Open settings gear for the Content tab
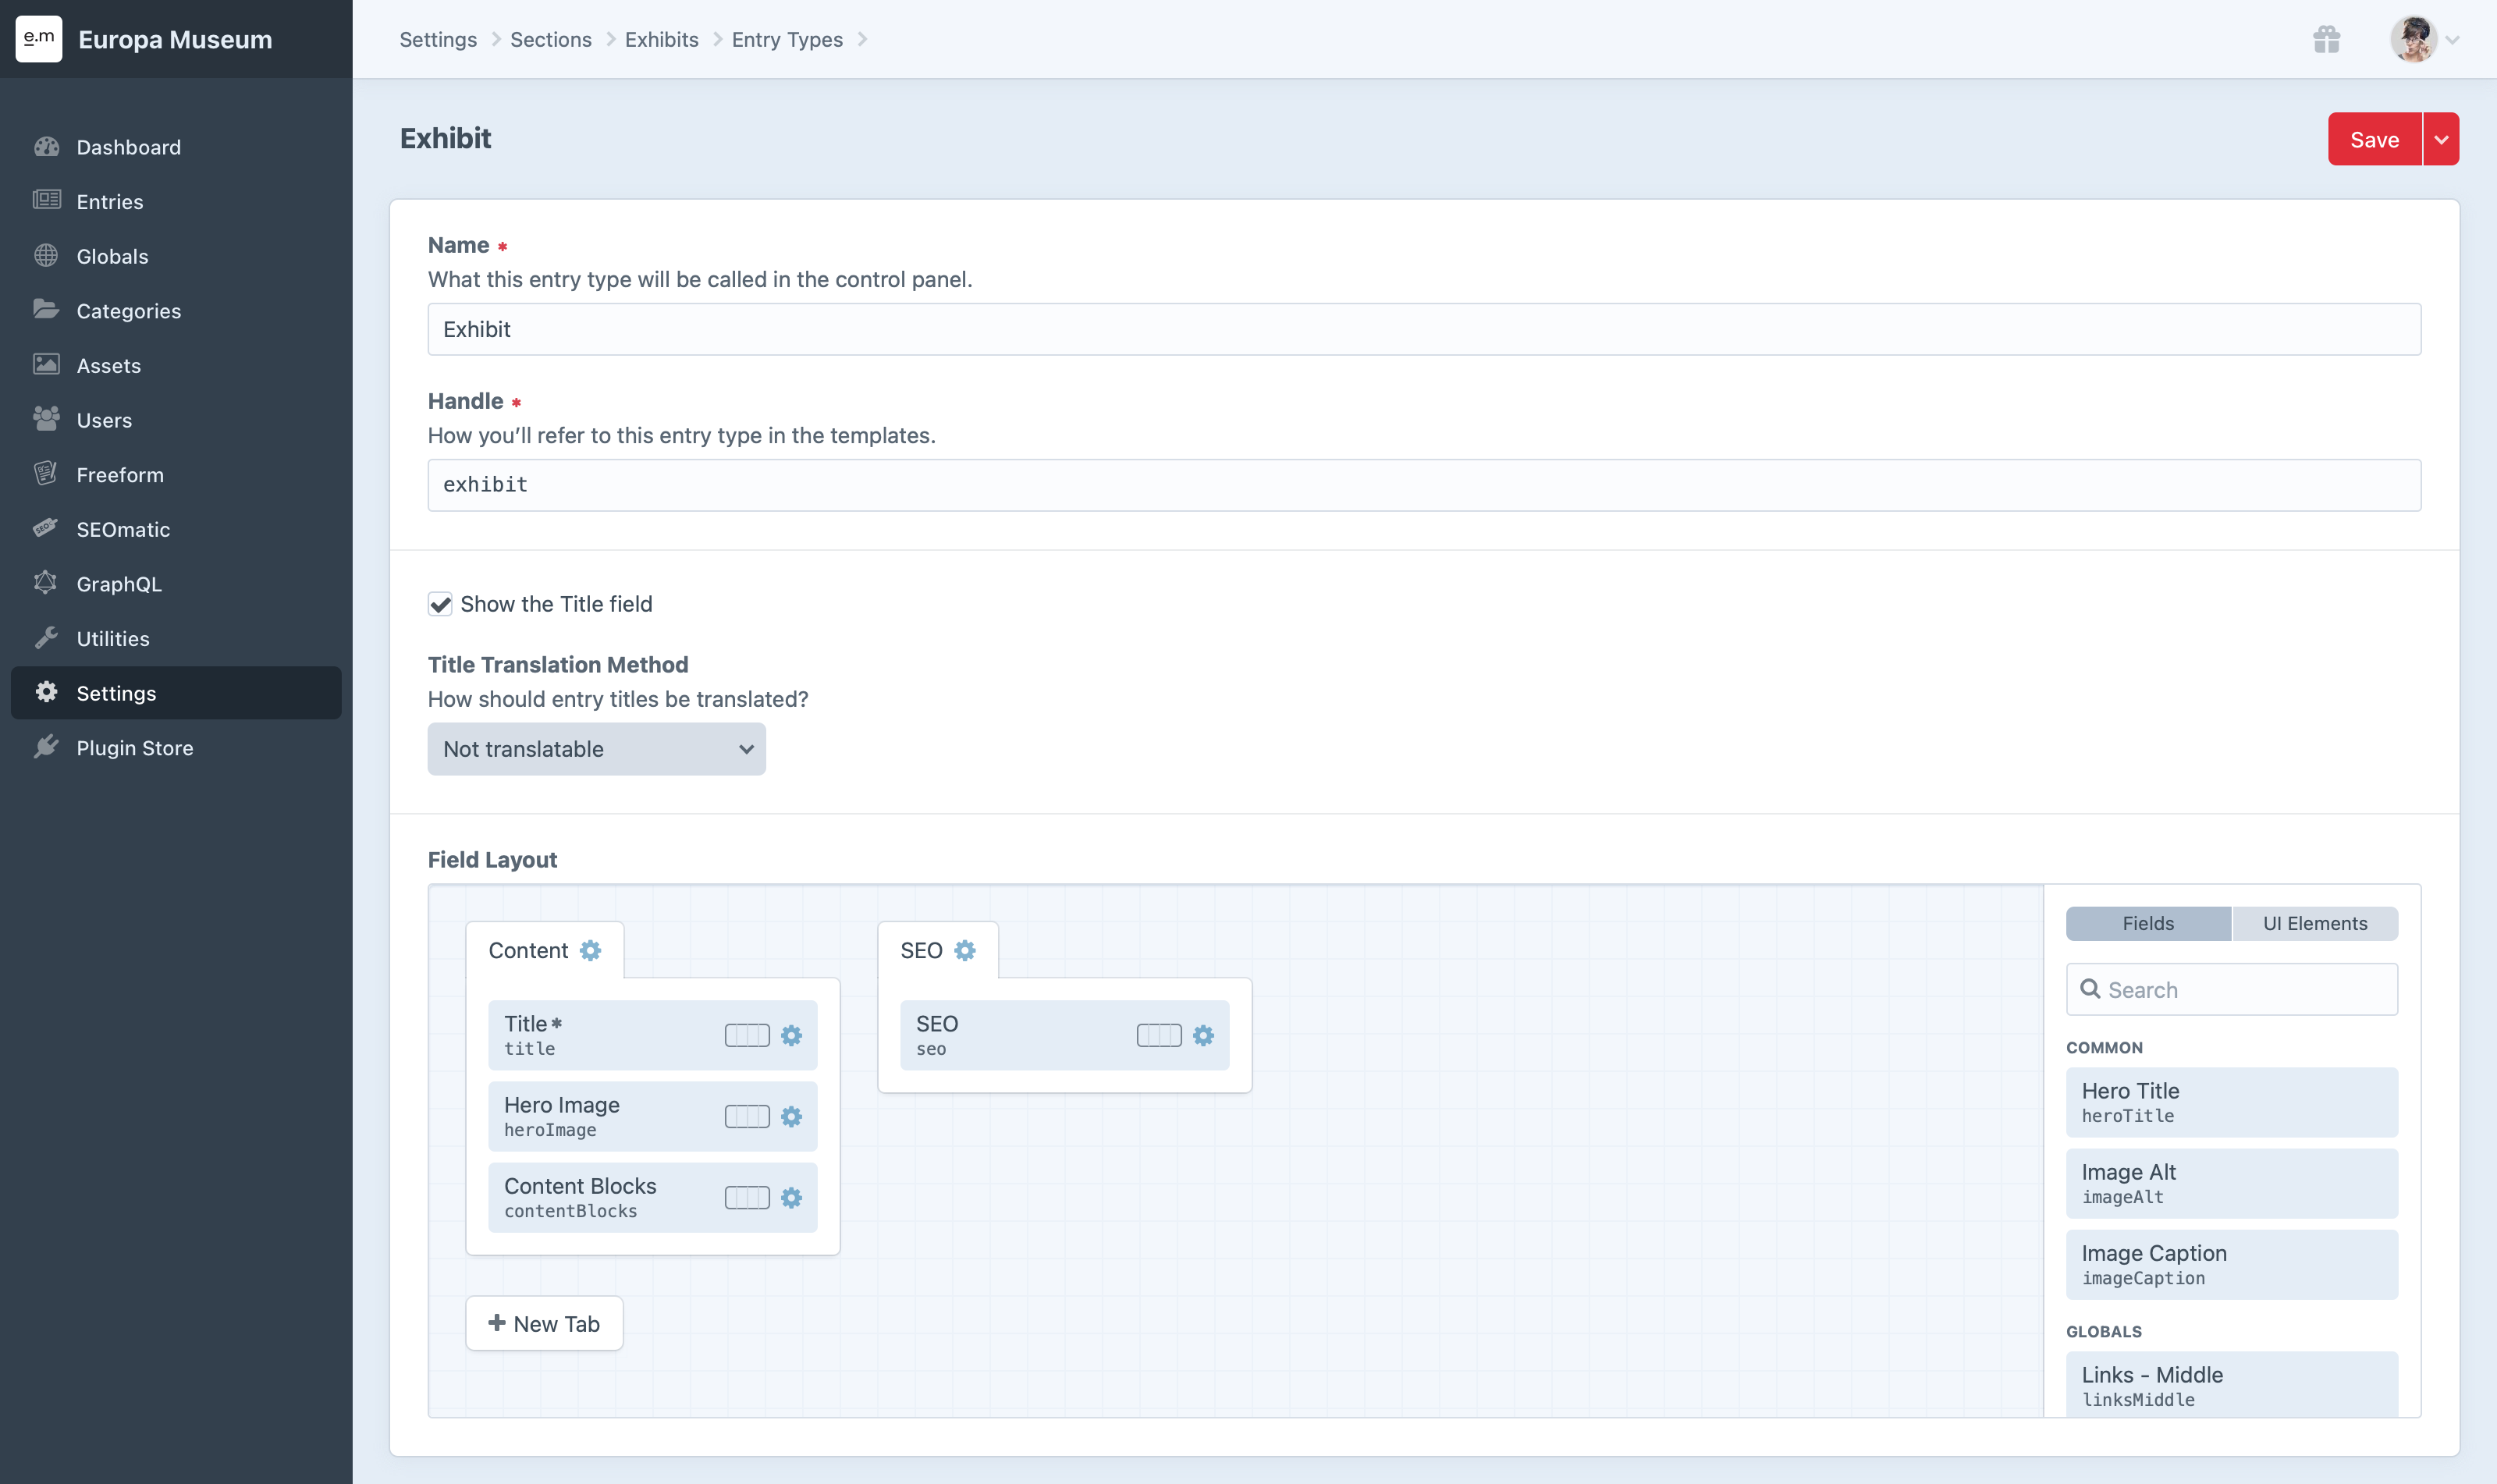Screen dimensions: 2497x1484 [591, 950]
